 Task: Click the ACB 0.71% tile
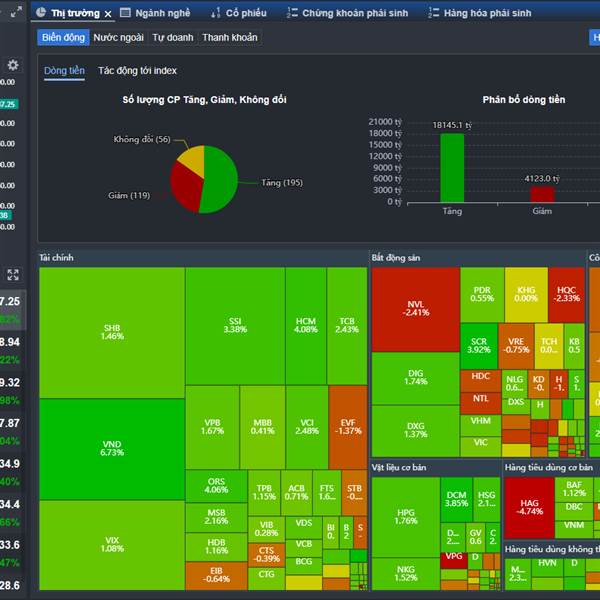tap(297, 493)
